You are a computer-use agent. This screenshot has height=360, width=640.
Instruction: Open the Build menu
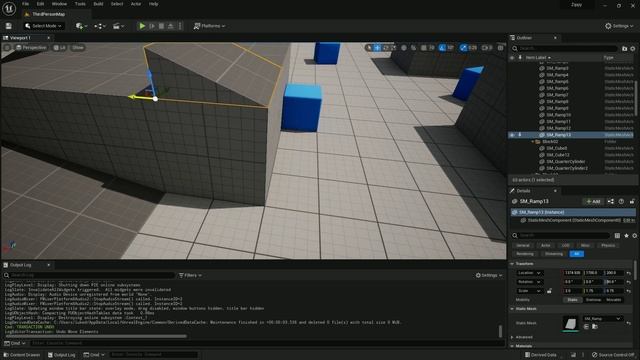click(x=98, y=4)
